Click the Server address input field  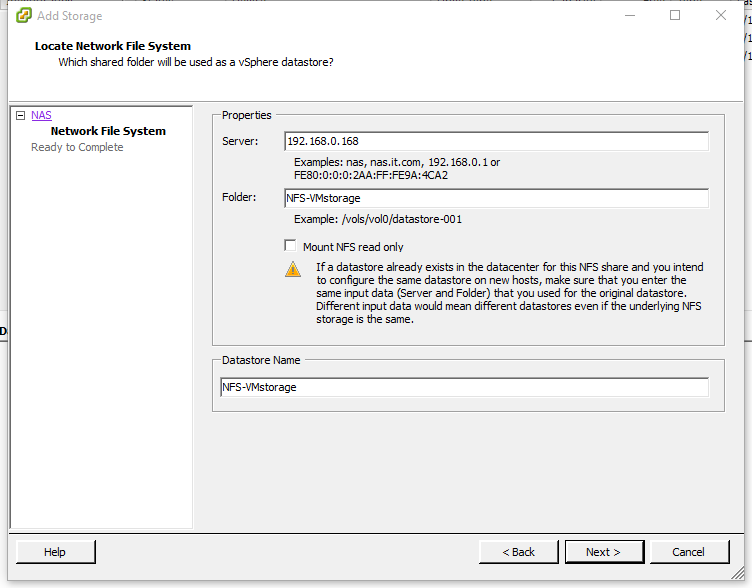(496, 141)
